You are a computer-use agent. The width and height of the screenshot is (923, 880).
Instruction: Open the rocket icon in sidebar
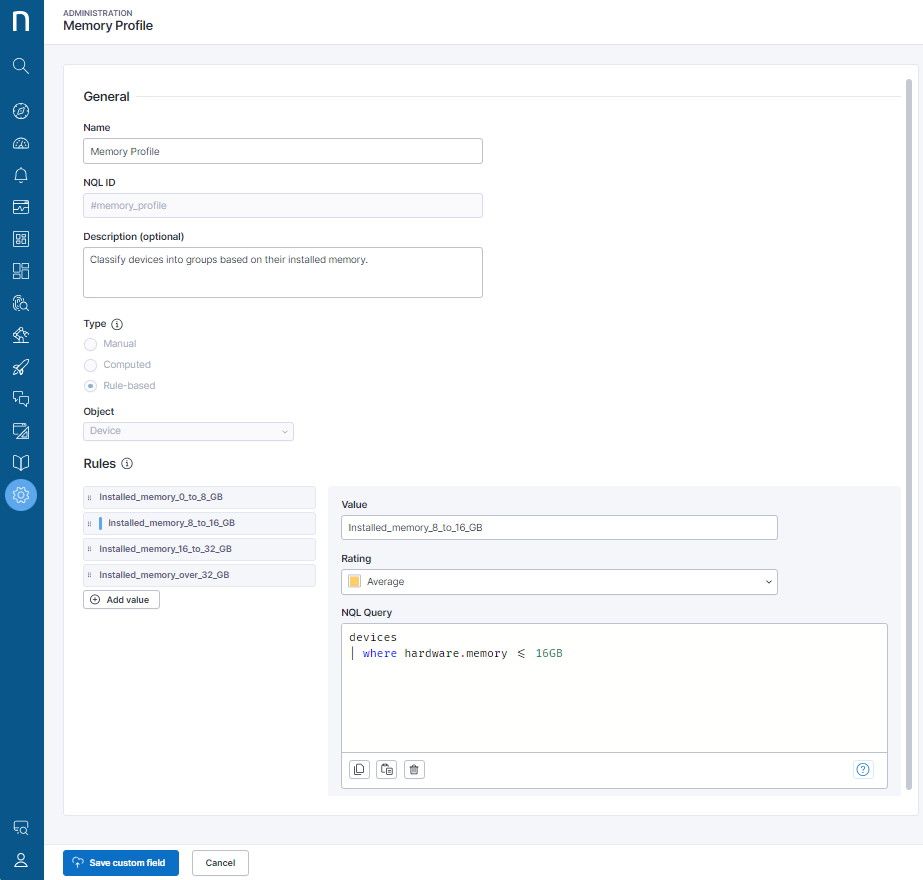pyautogui.click(x=21, y=367)
